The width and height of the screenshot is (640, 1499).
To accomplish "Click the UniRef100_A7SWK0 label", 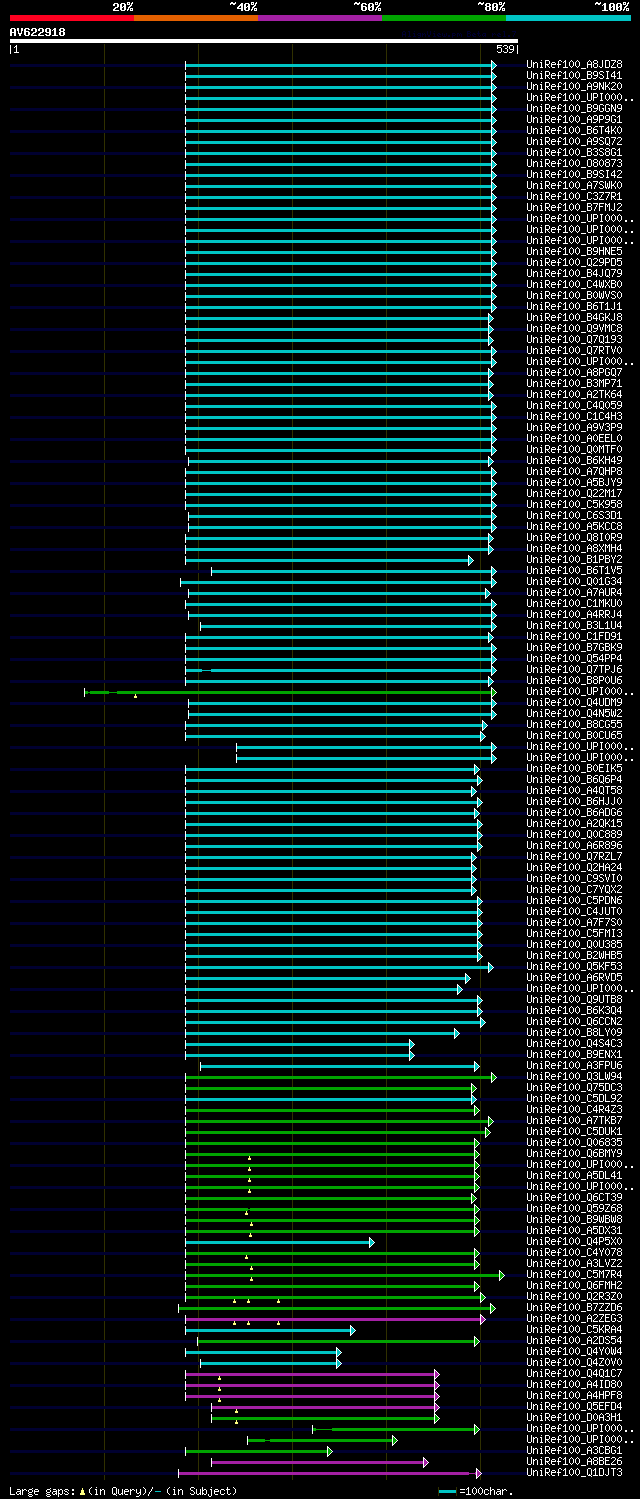I will point(576,185).
